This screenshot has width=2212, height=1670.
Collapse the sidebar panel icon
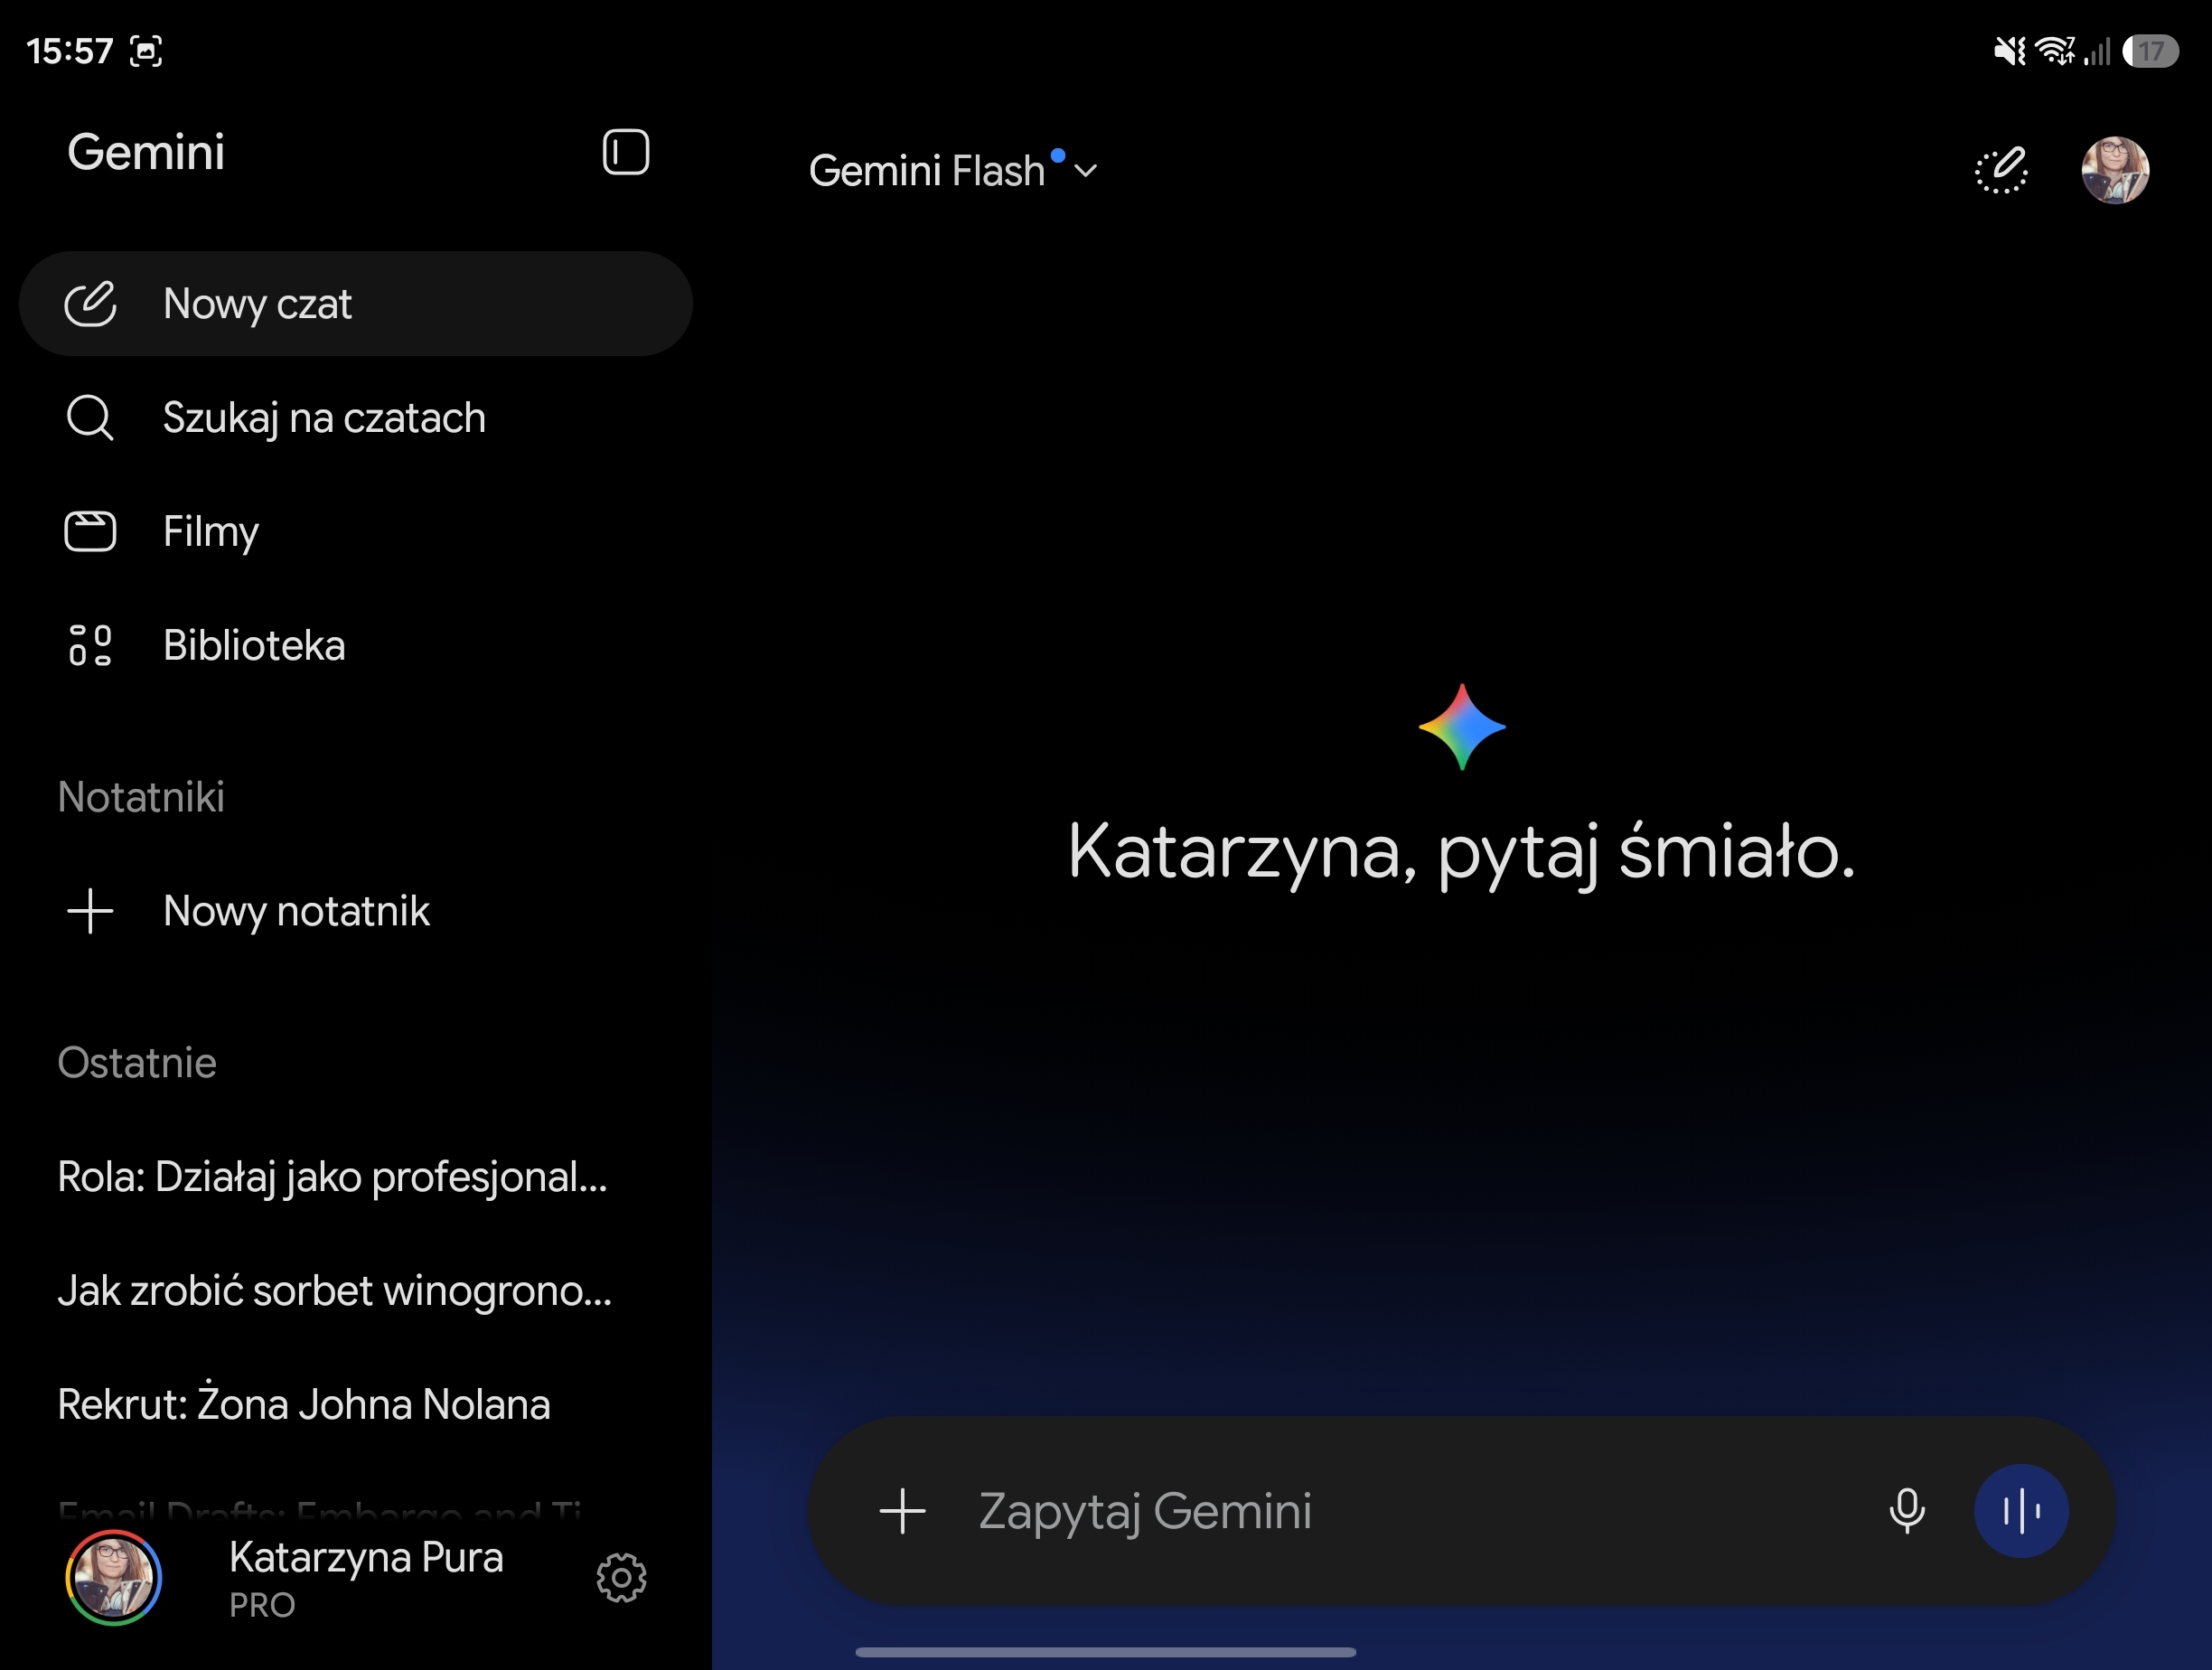[626, 152]
